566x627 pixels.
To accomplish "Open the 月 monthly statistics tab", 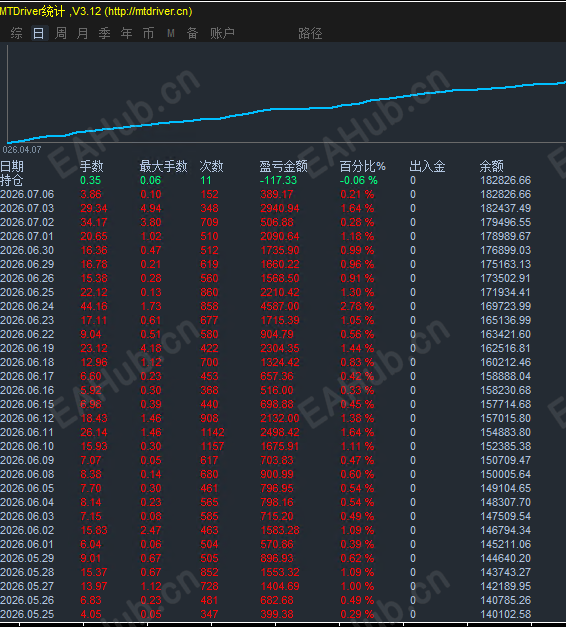I will pyautogui.click(x=82, y=33).
